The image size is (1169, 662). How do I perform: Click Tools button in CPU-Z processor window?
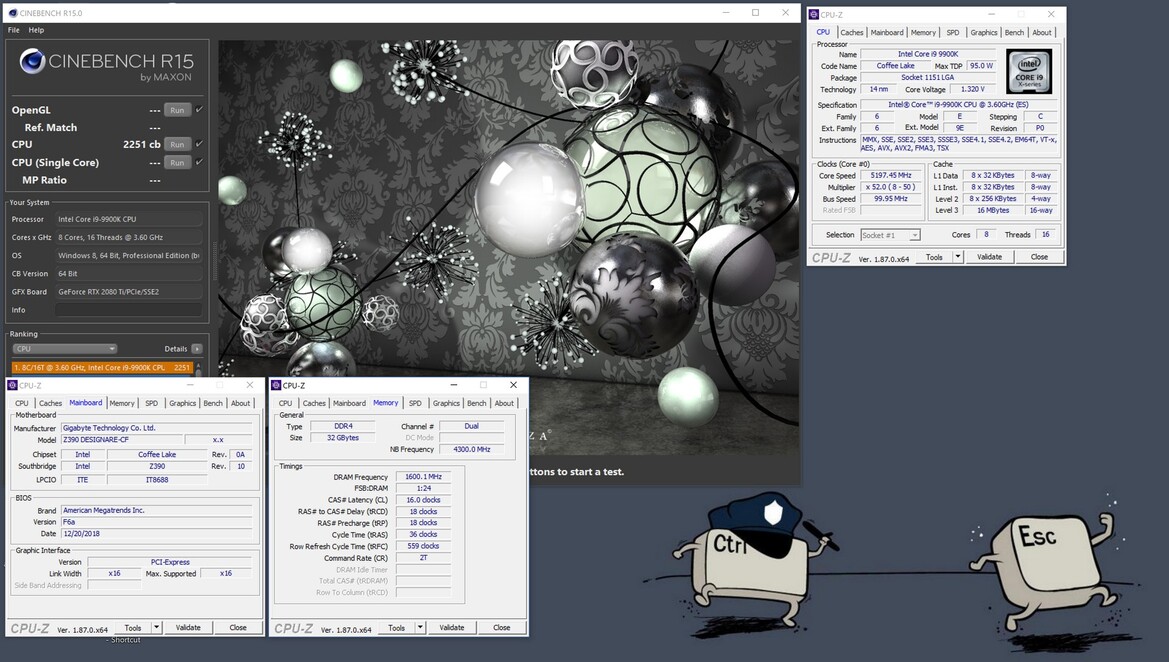pos(934,257)
